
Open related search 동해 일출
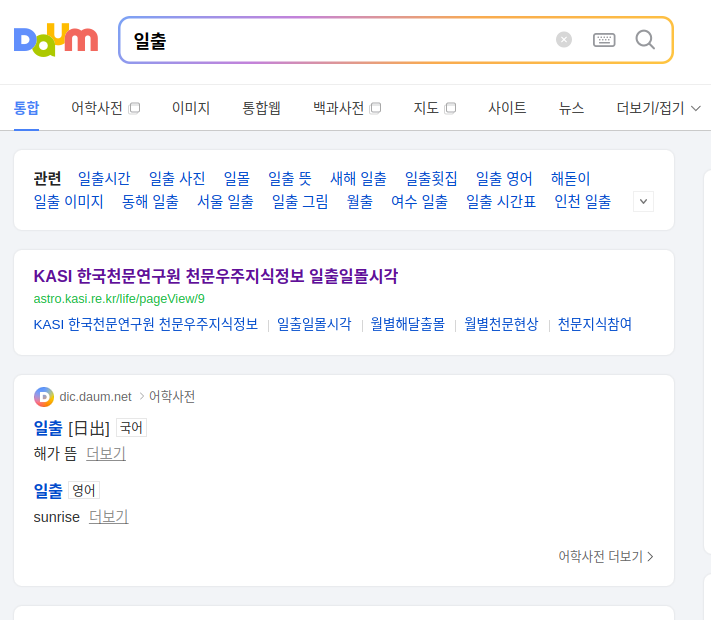(x=150, y=201)
